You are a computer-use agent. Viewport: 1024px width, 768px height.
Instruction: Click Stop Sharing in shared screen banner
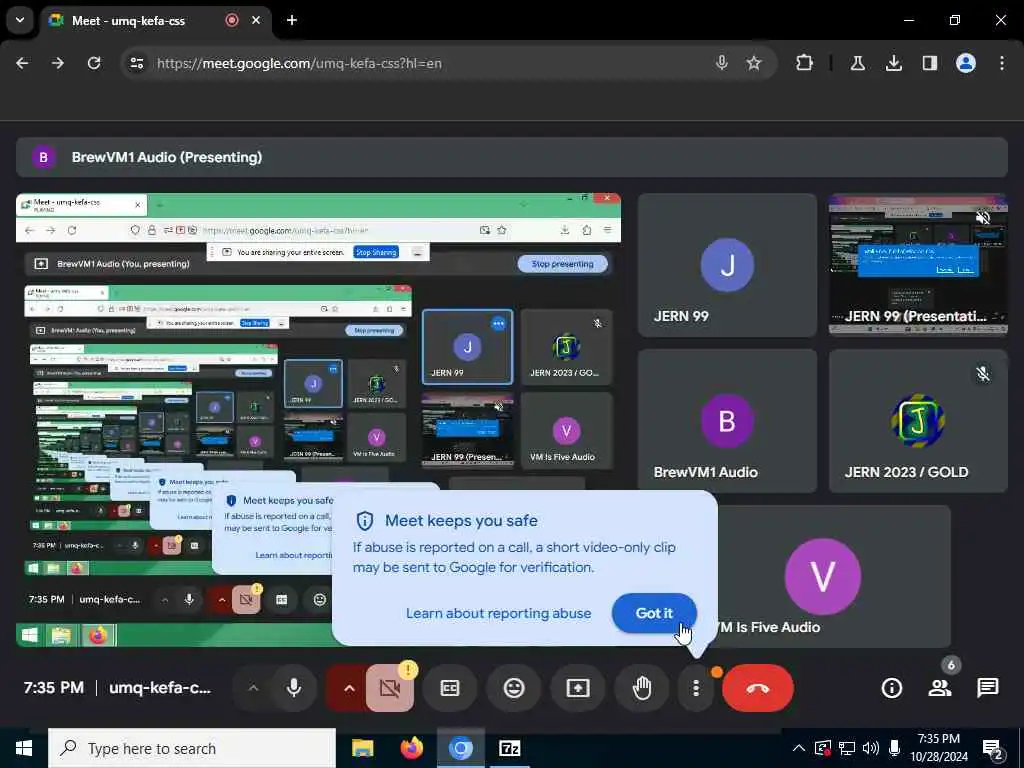pos(376,252)
